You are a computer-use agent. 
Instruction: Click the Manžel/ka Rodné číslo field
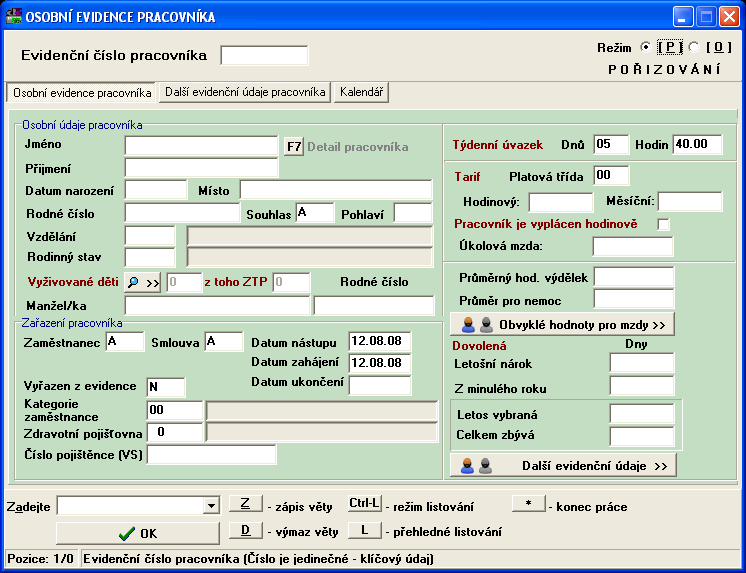click(374, 306)
